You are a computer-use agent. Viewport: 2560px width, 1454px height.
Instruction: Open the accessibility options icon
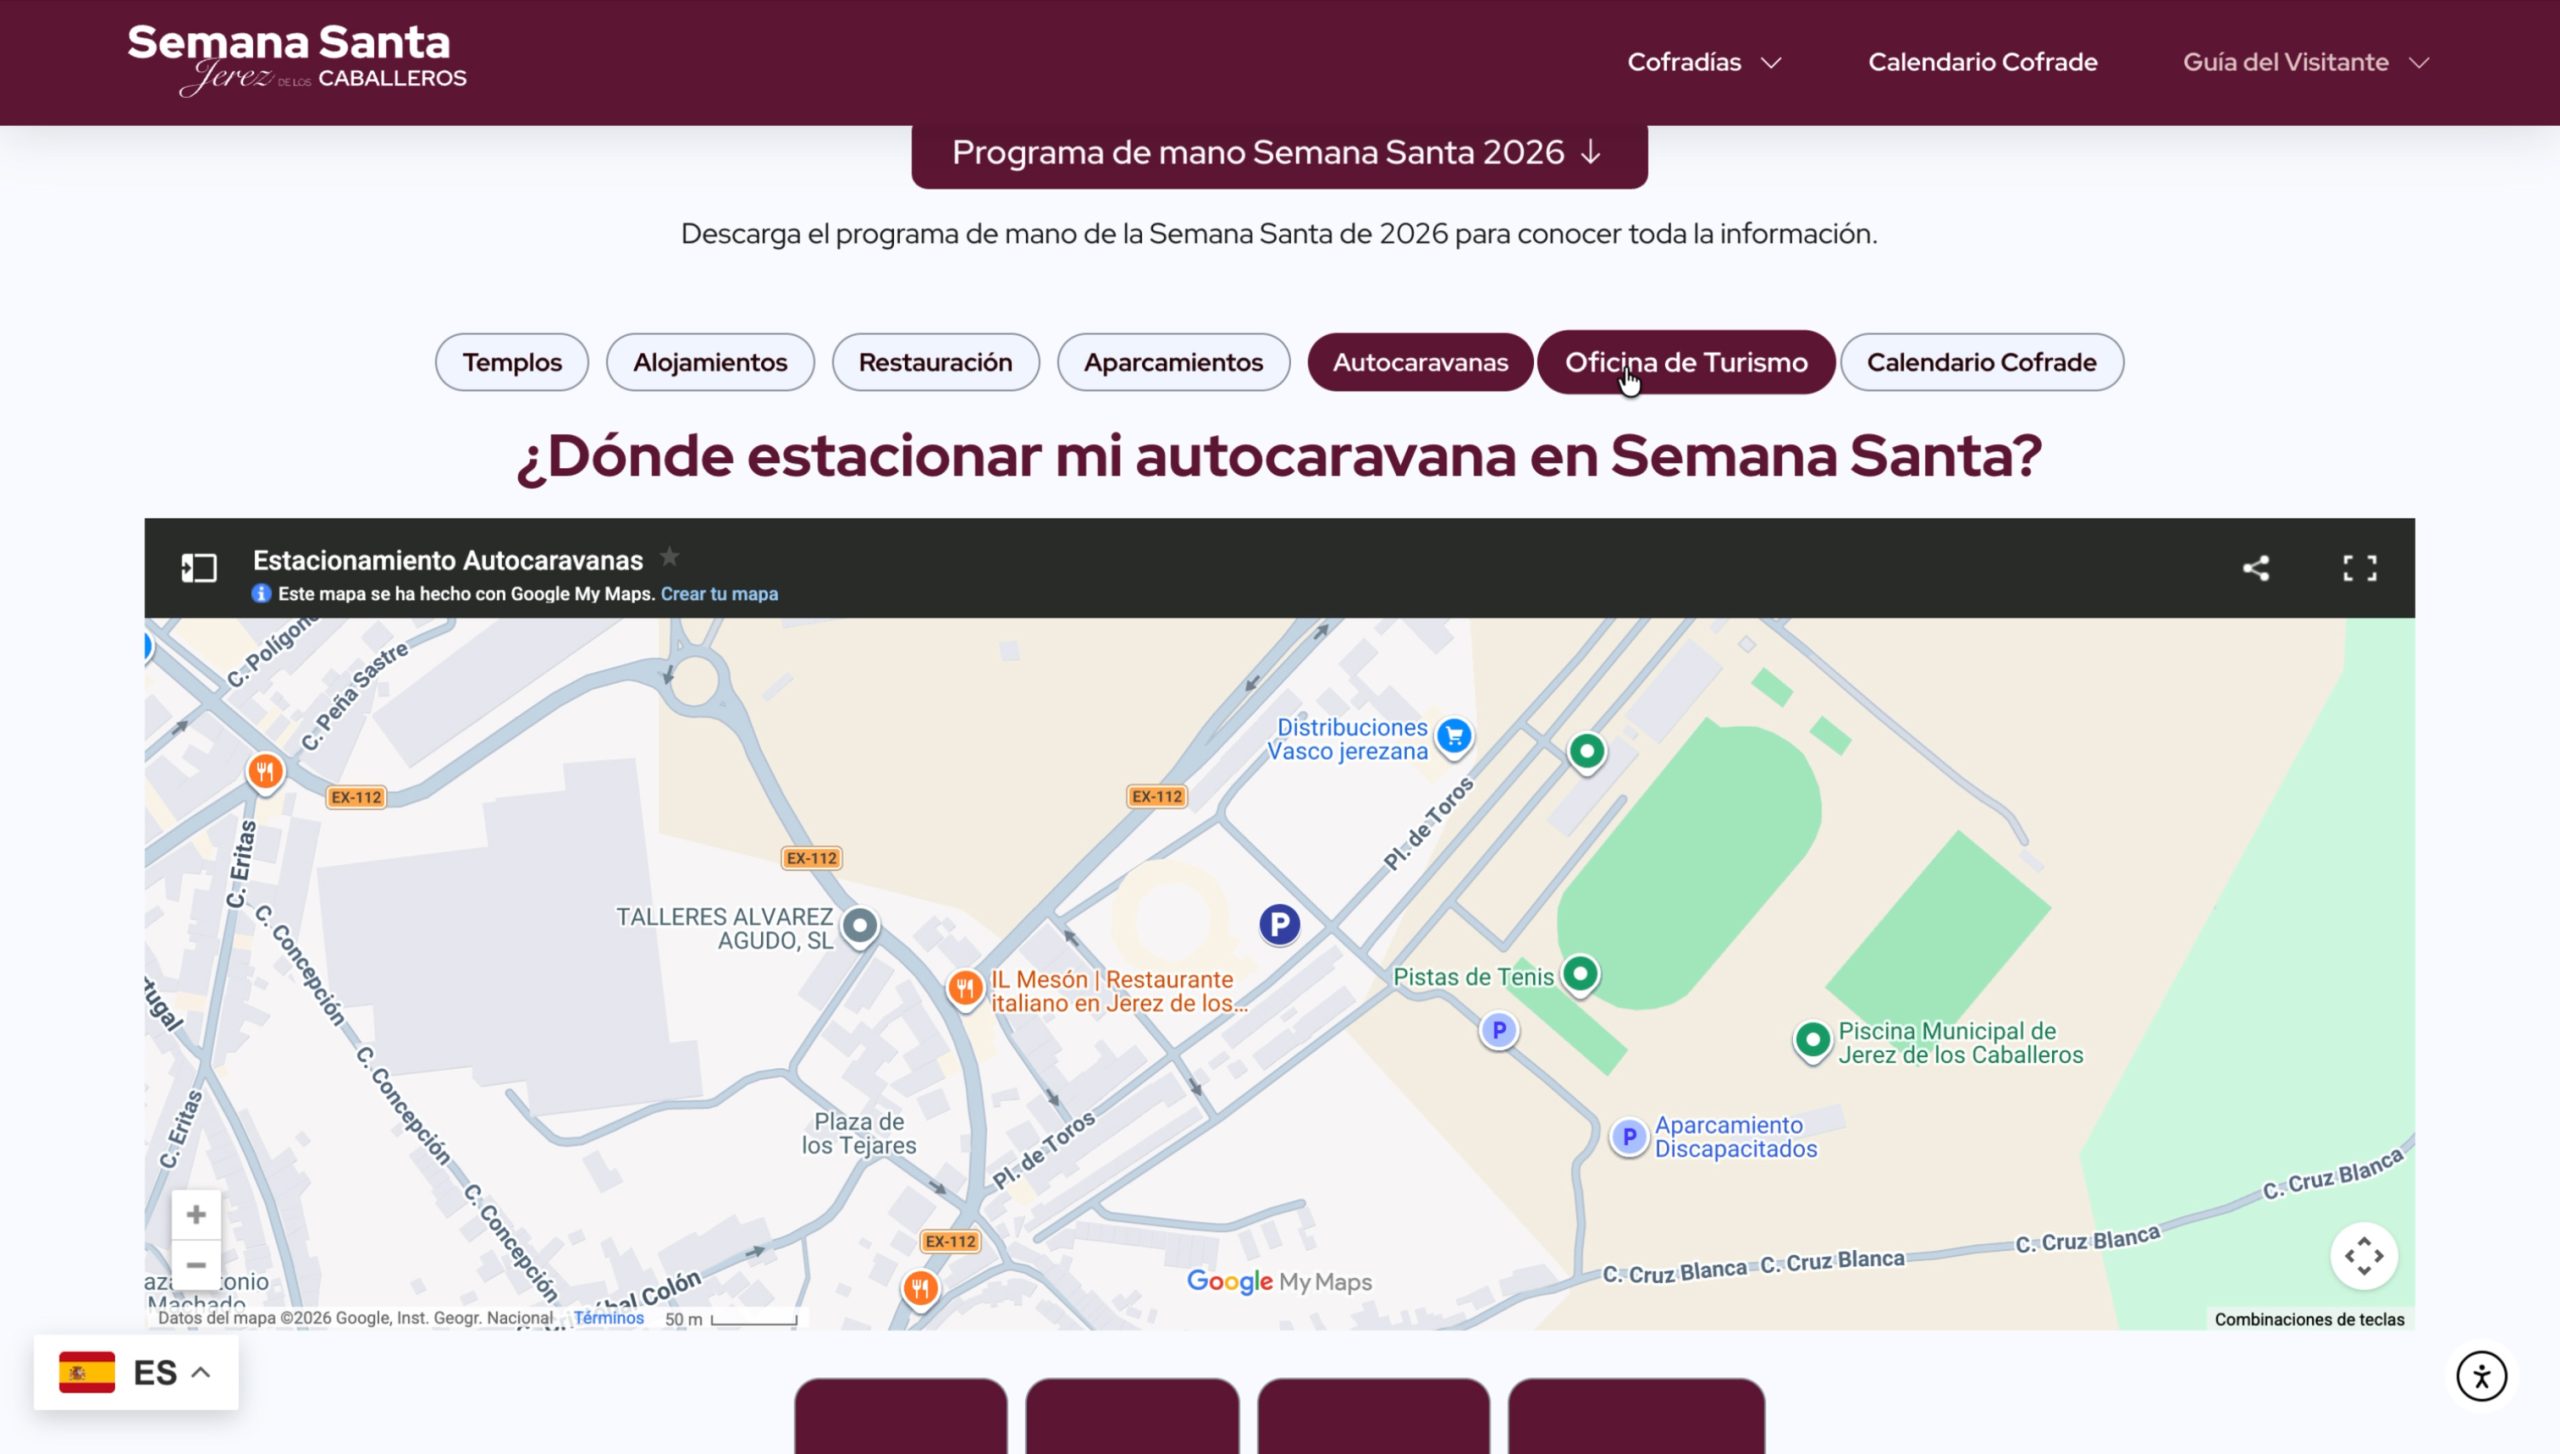[2481, 1376]
